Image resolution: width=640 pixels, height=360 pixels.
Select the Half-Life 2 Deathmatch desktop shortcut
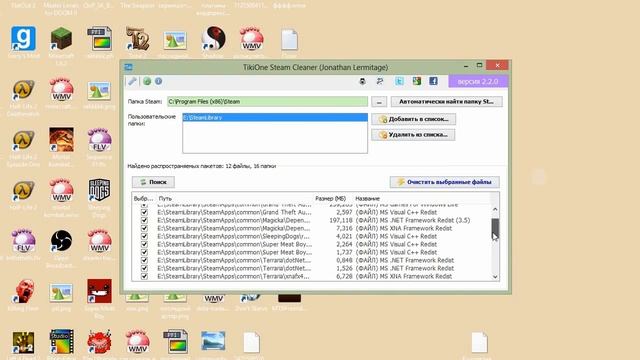click(x=23, y=90)
